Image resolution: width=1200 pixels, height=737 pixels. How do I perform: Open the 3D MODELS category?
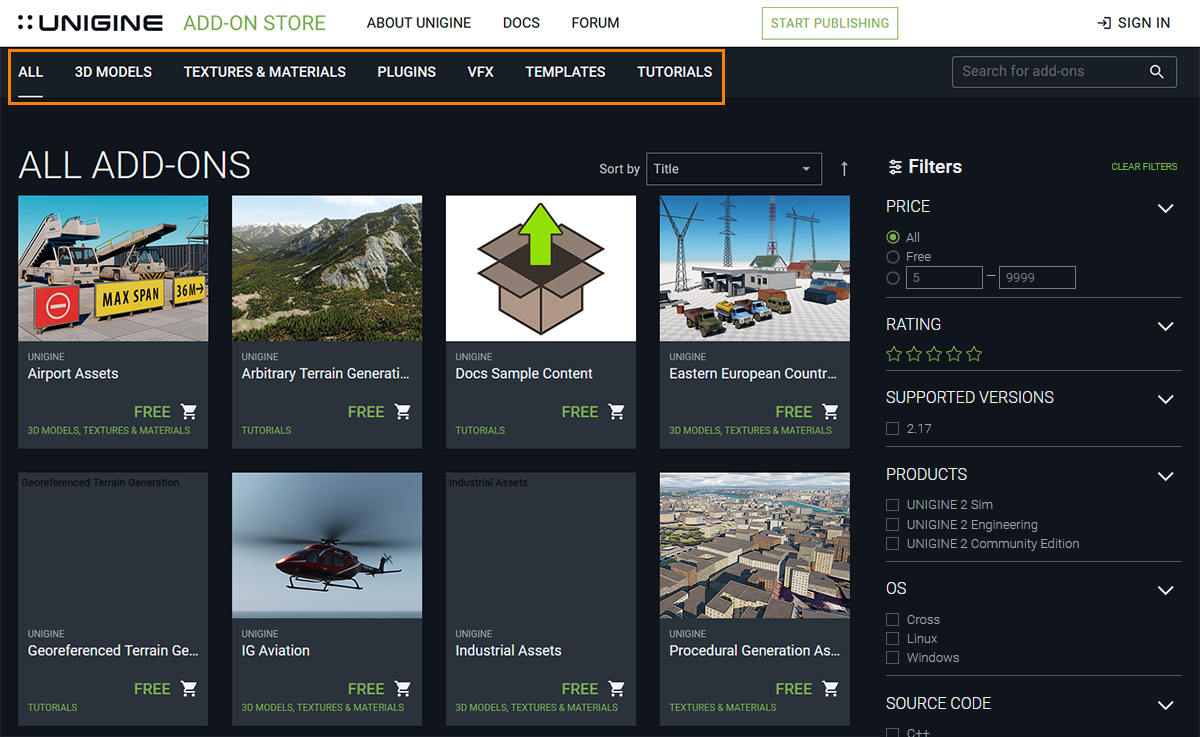point(113,72)
